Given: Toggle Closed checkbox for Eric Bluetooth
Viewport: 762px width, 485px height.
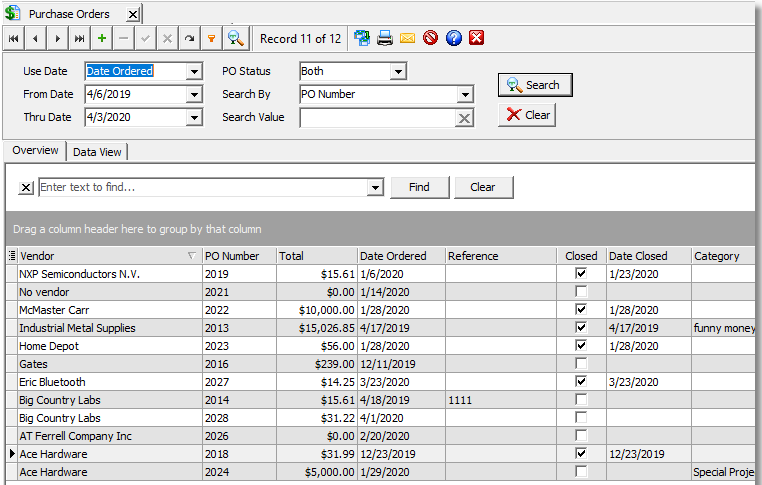Looking at the screenshot, I should tap(581, 381).
